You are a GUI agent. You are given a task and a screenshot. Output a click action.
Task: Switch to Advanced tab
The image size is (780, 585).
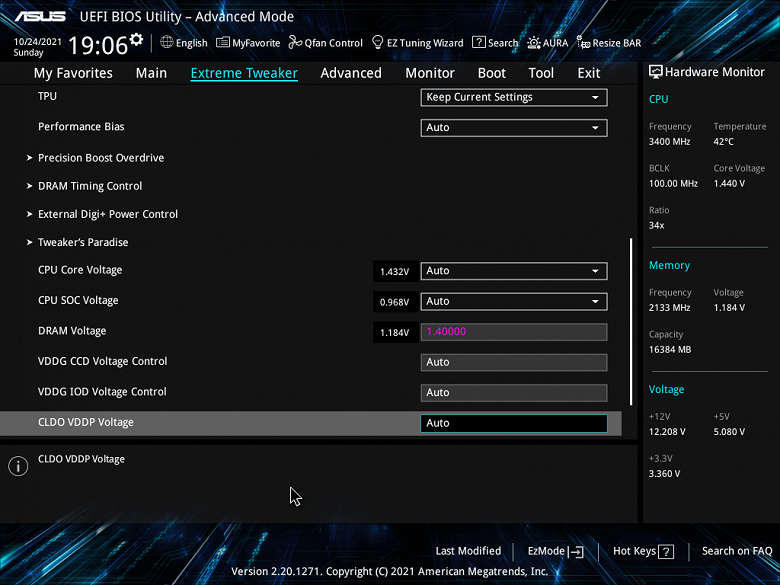(351, 73)
